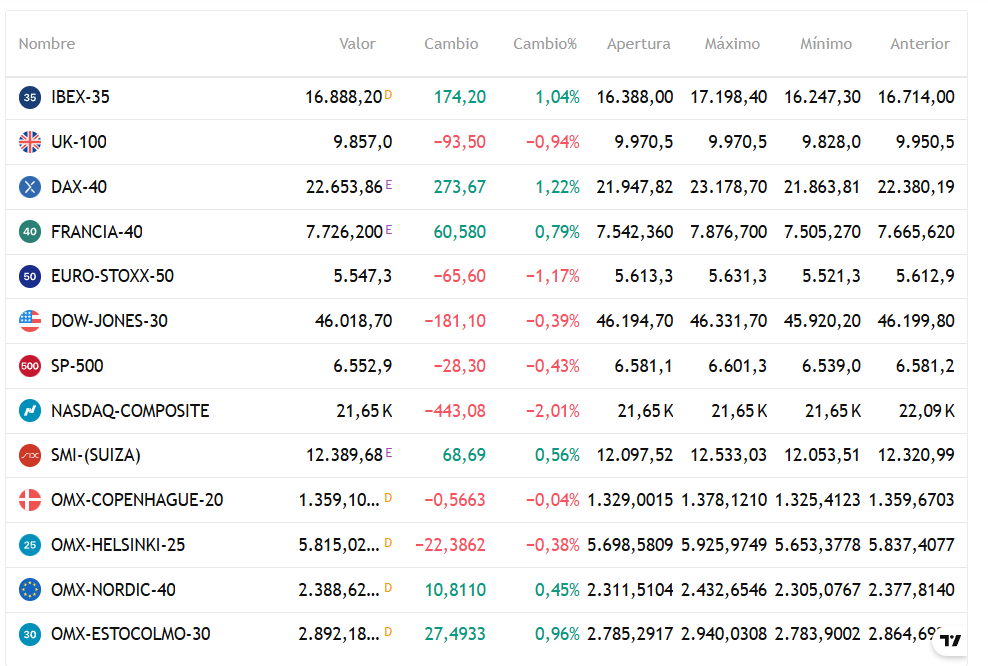Screen dimensions: 988x666
Task: Open the TradingView logo badge
Action: pos(951,640)
